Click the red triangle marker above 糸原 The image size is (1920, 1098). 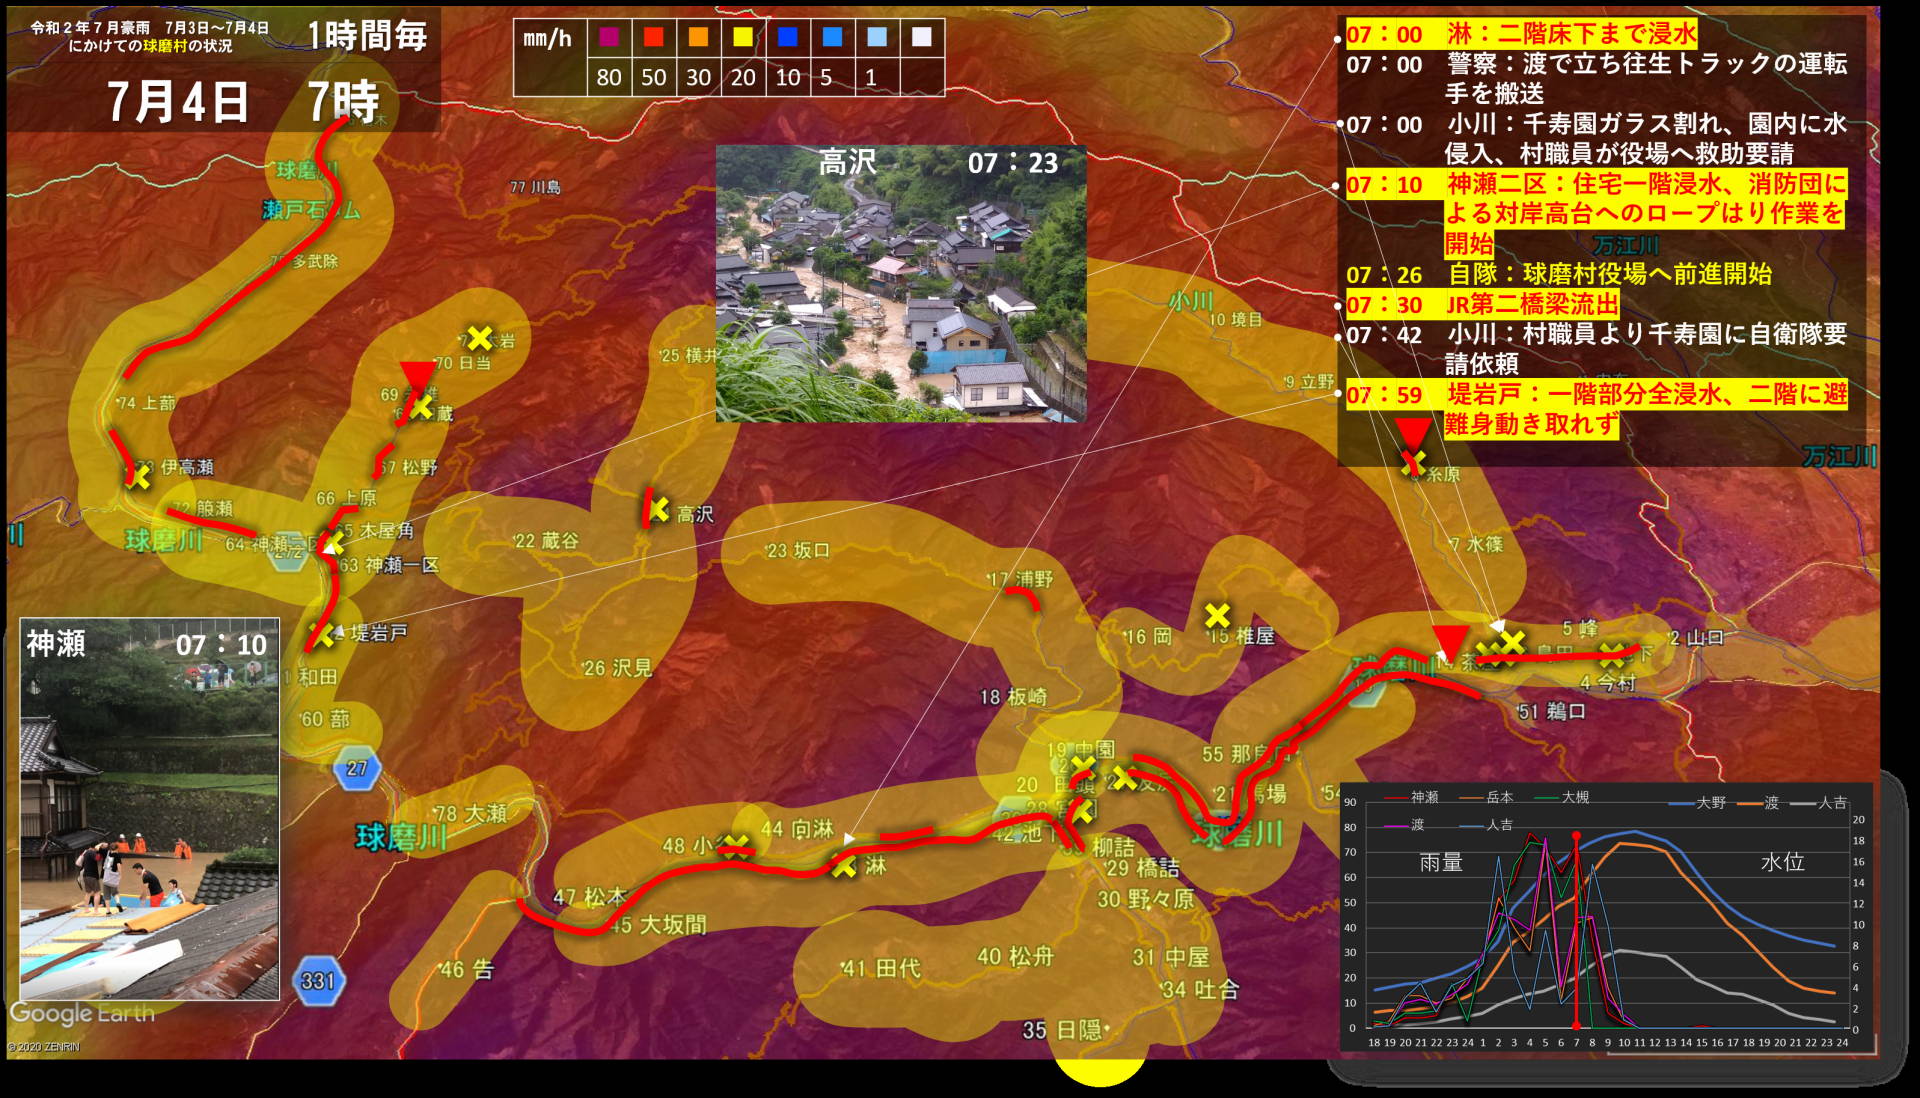[1413, 435]
